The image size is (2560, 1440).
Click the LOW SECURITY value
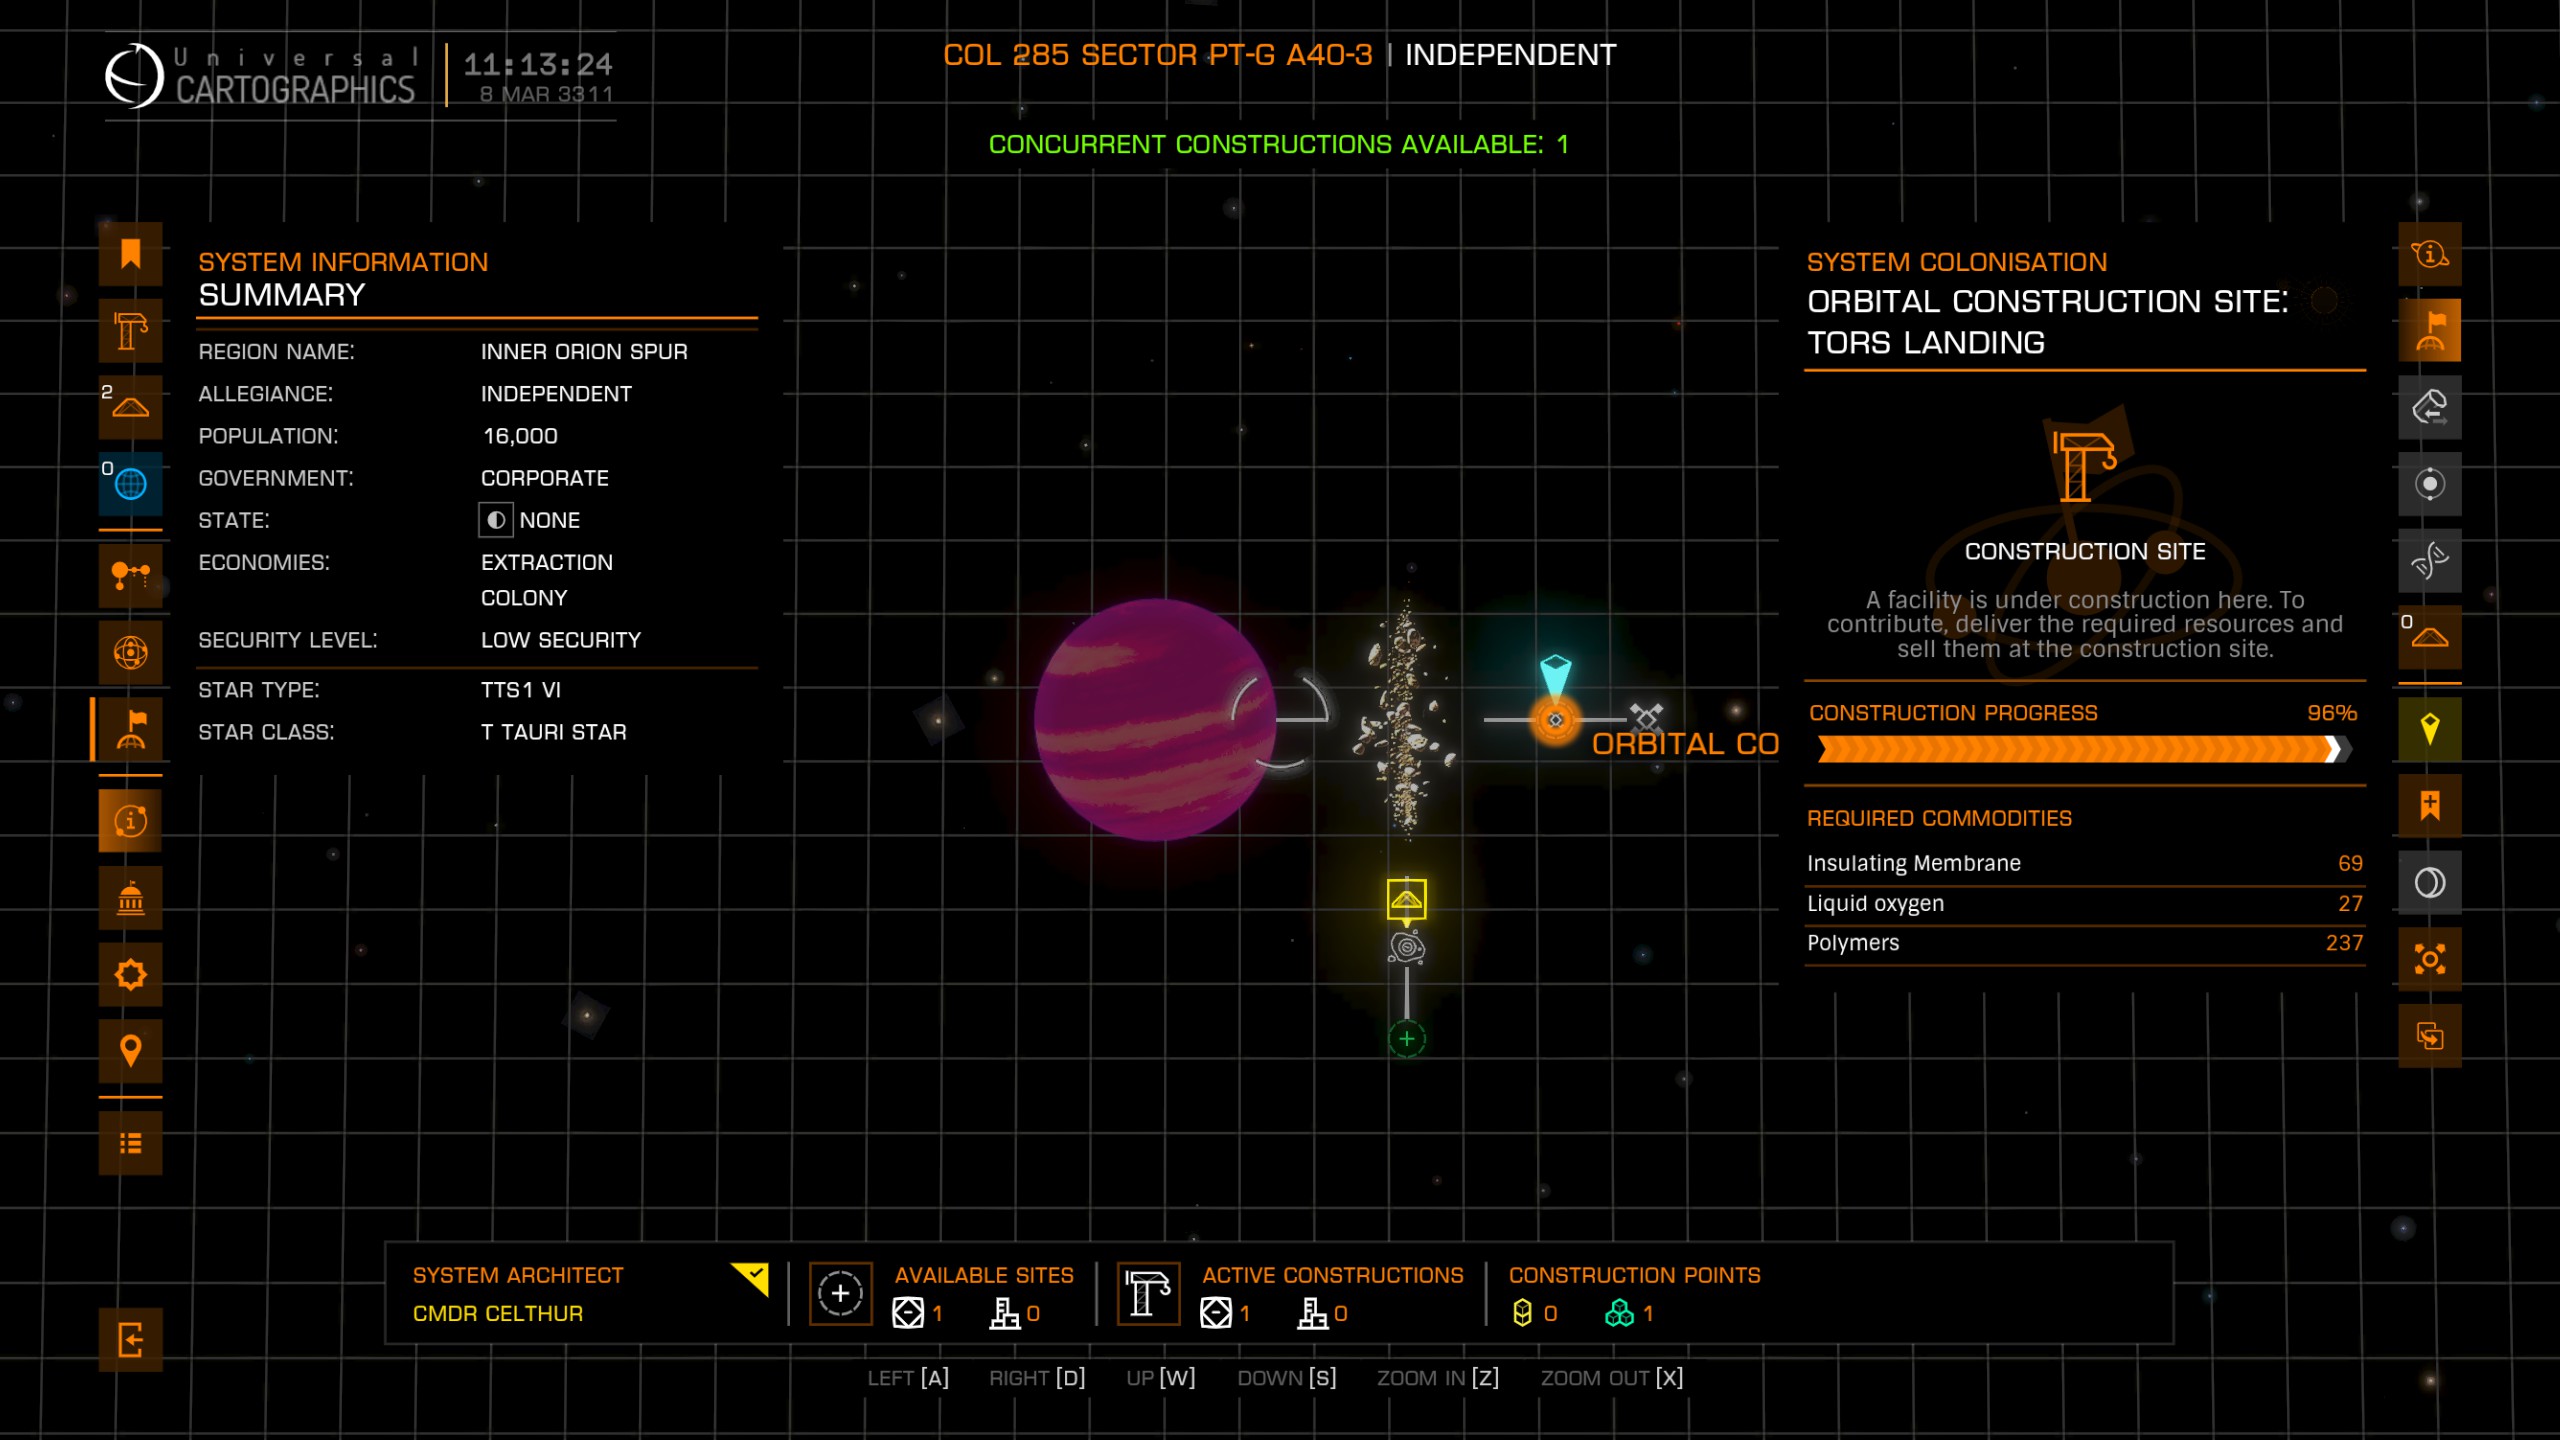coord(560,640)
